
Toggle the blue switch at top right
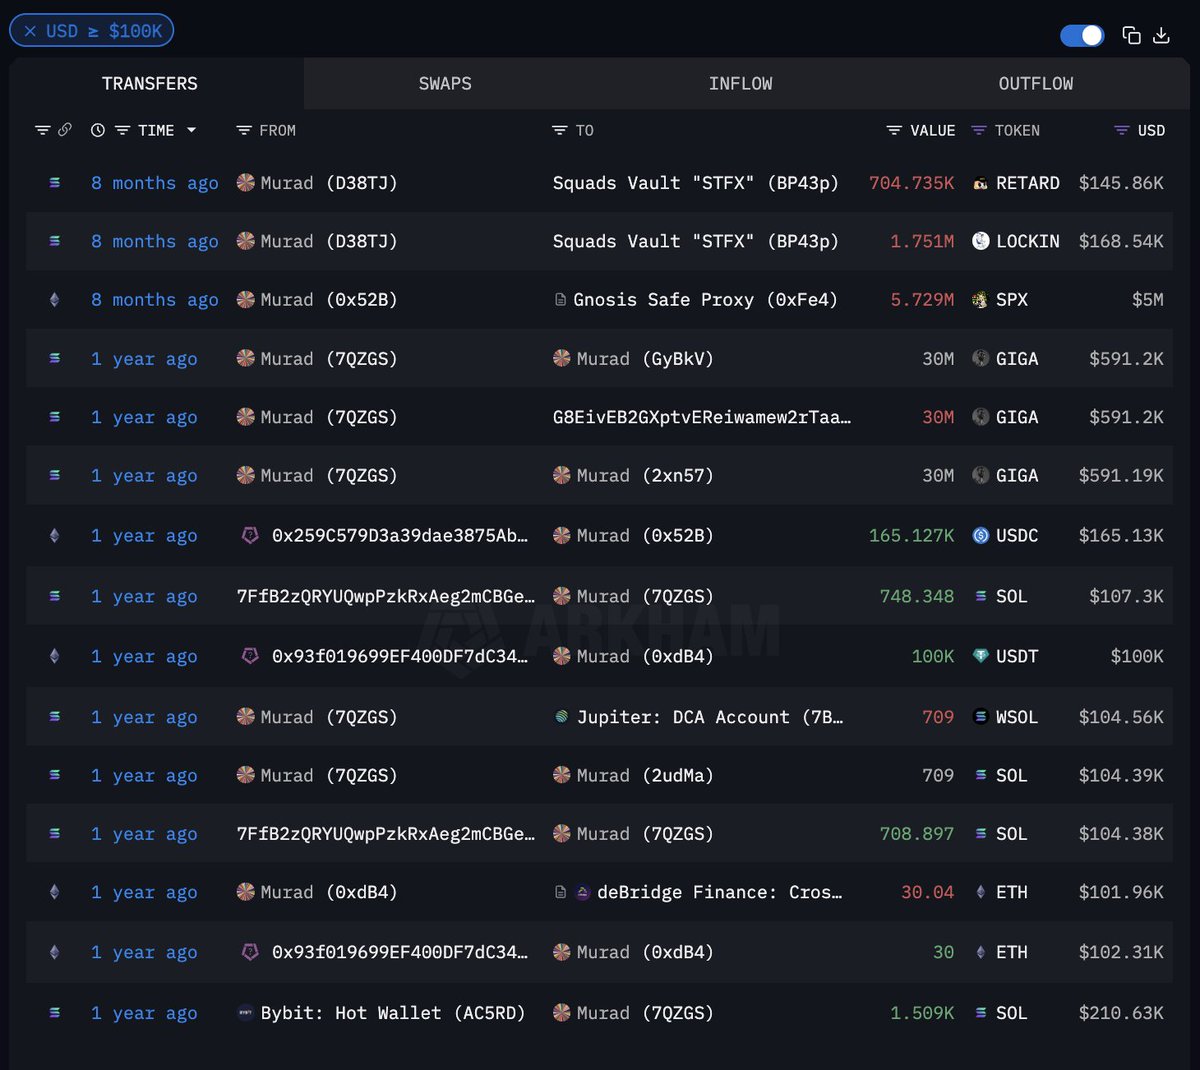pyautogui.click(x=1082, y=35)
